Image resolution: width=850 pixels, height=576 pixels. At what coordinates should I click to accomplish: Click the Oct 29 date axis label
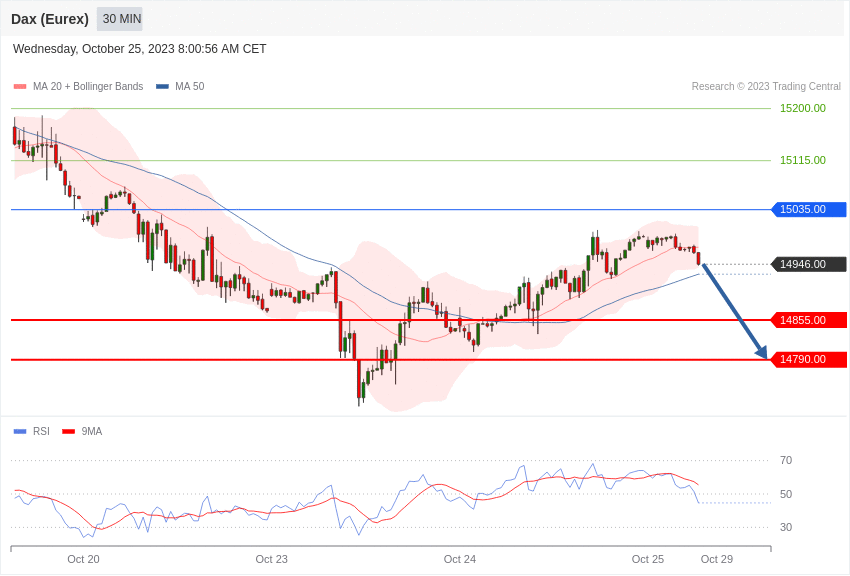point(717,559)
